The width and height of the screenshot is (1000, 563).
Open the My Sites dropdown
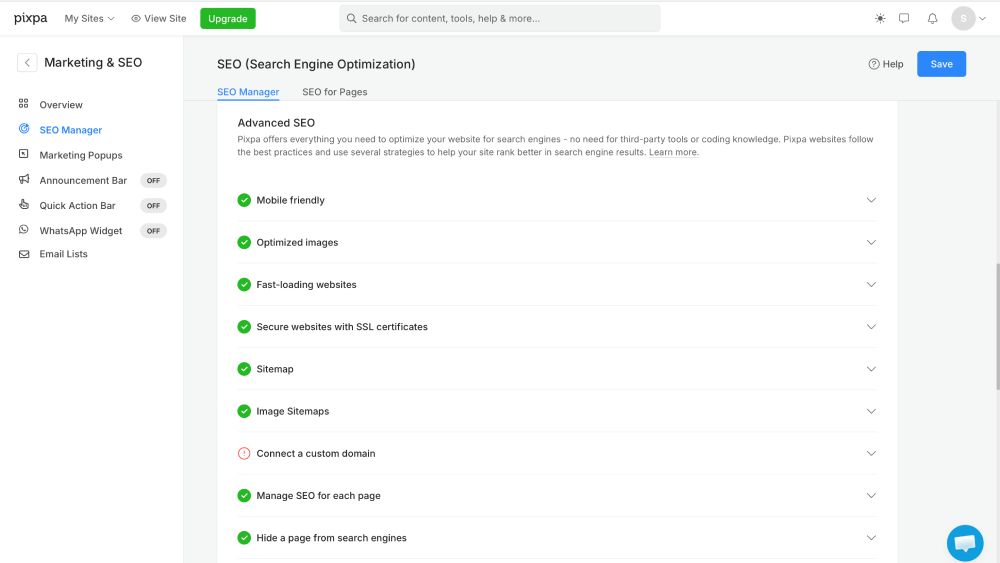(x=89, y=18)
